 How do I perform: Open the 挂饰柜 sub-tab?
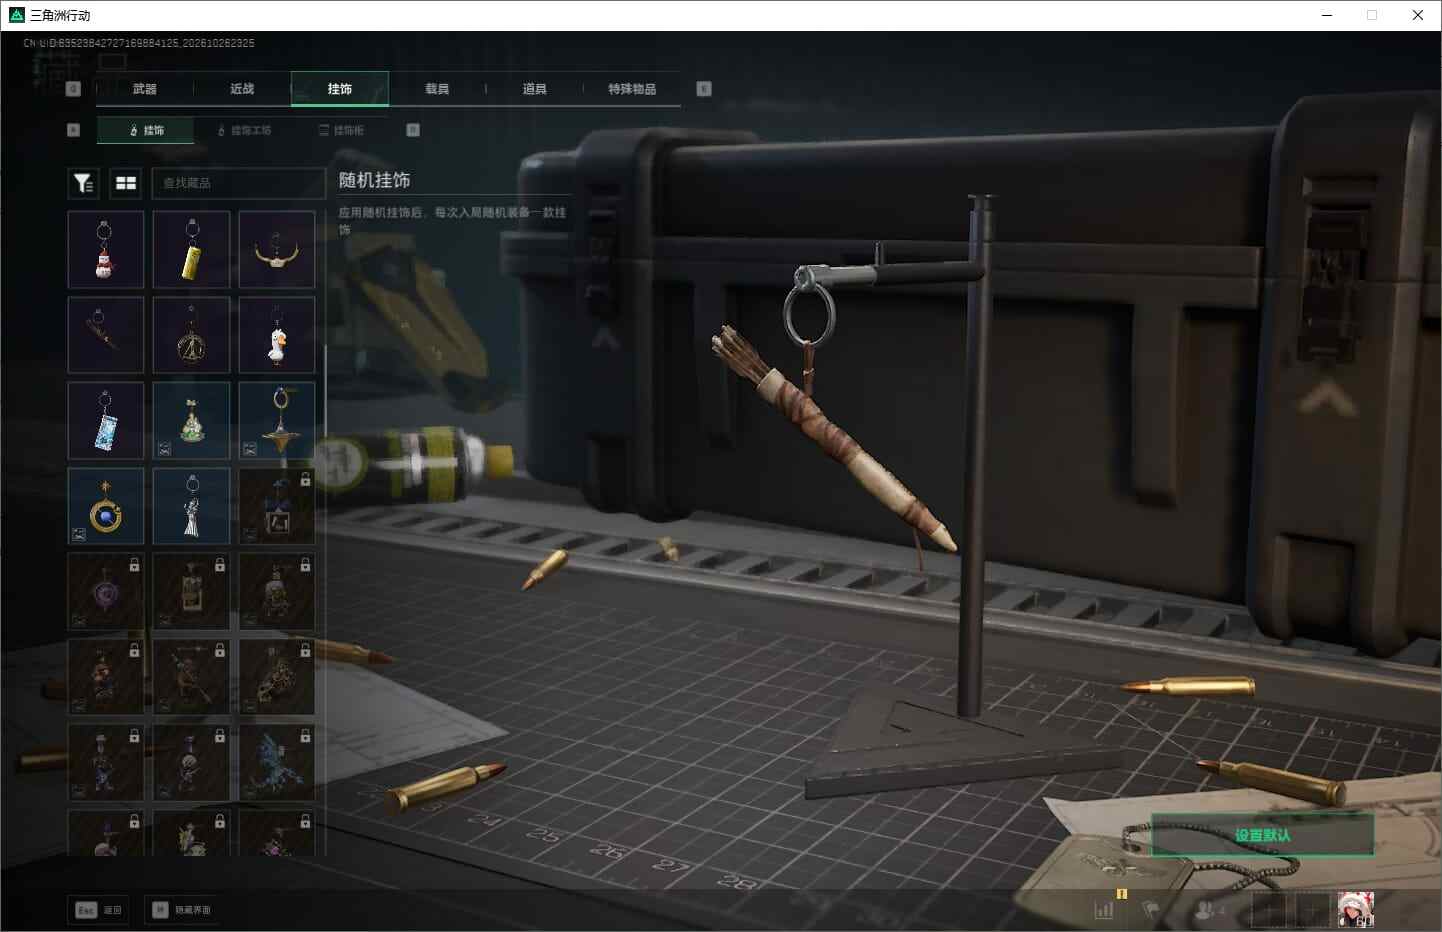(342, 130)
